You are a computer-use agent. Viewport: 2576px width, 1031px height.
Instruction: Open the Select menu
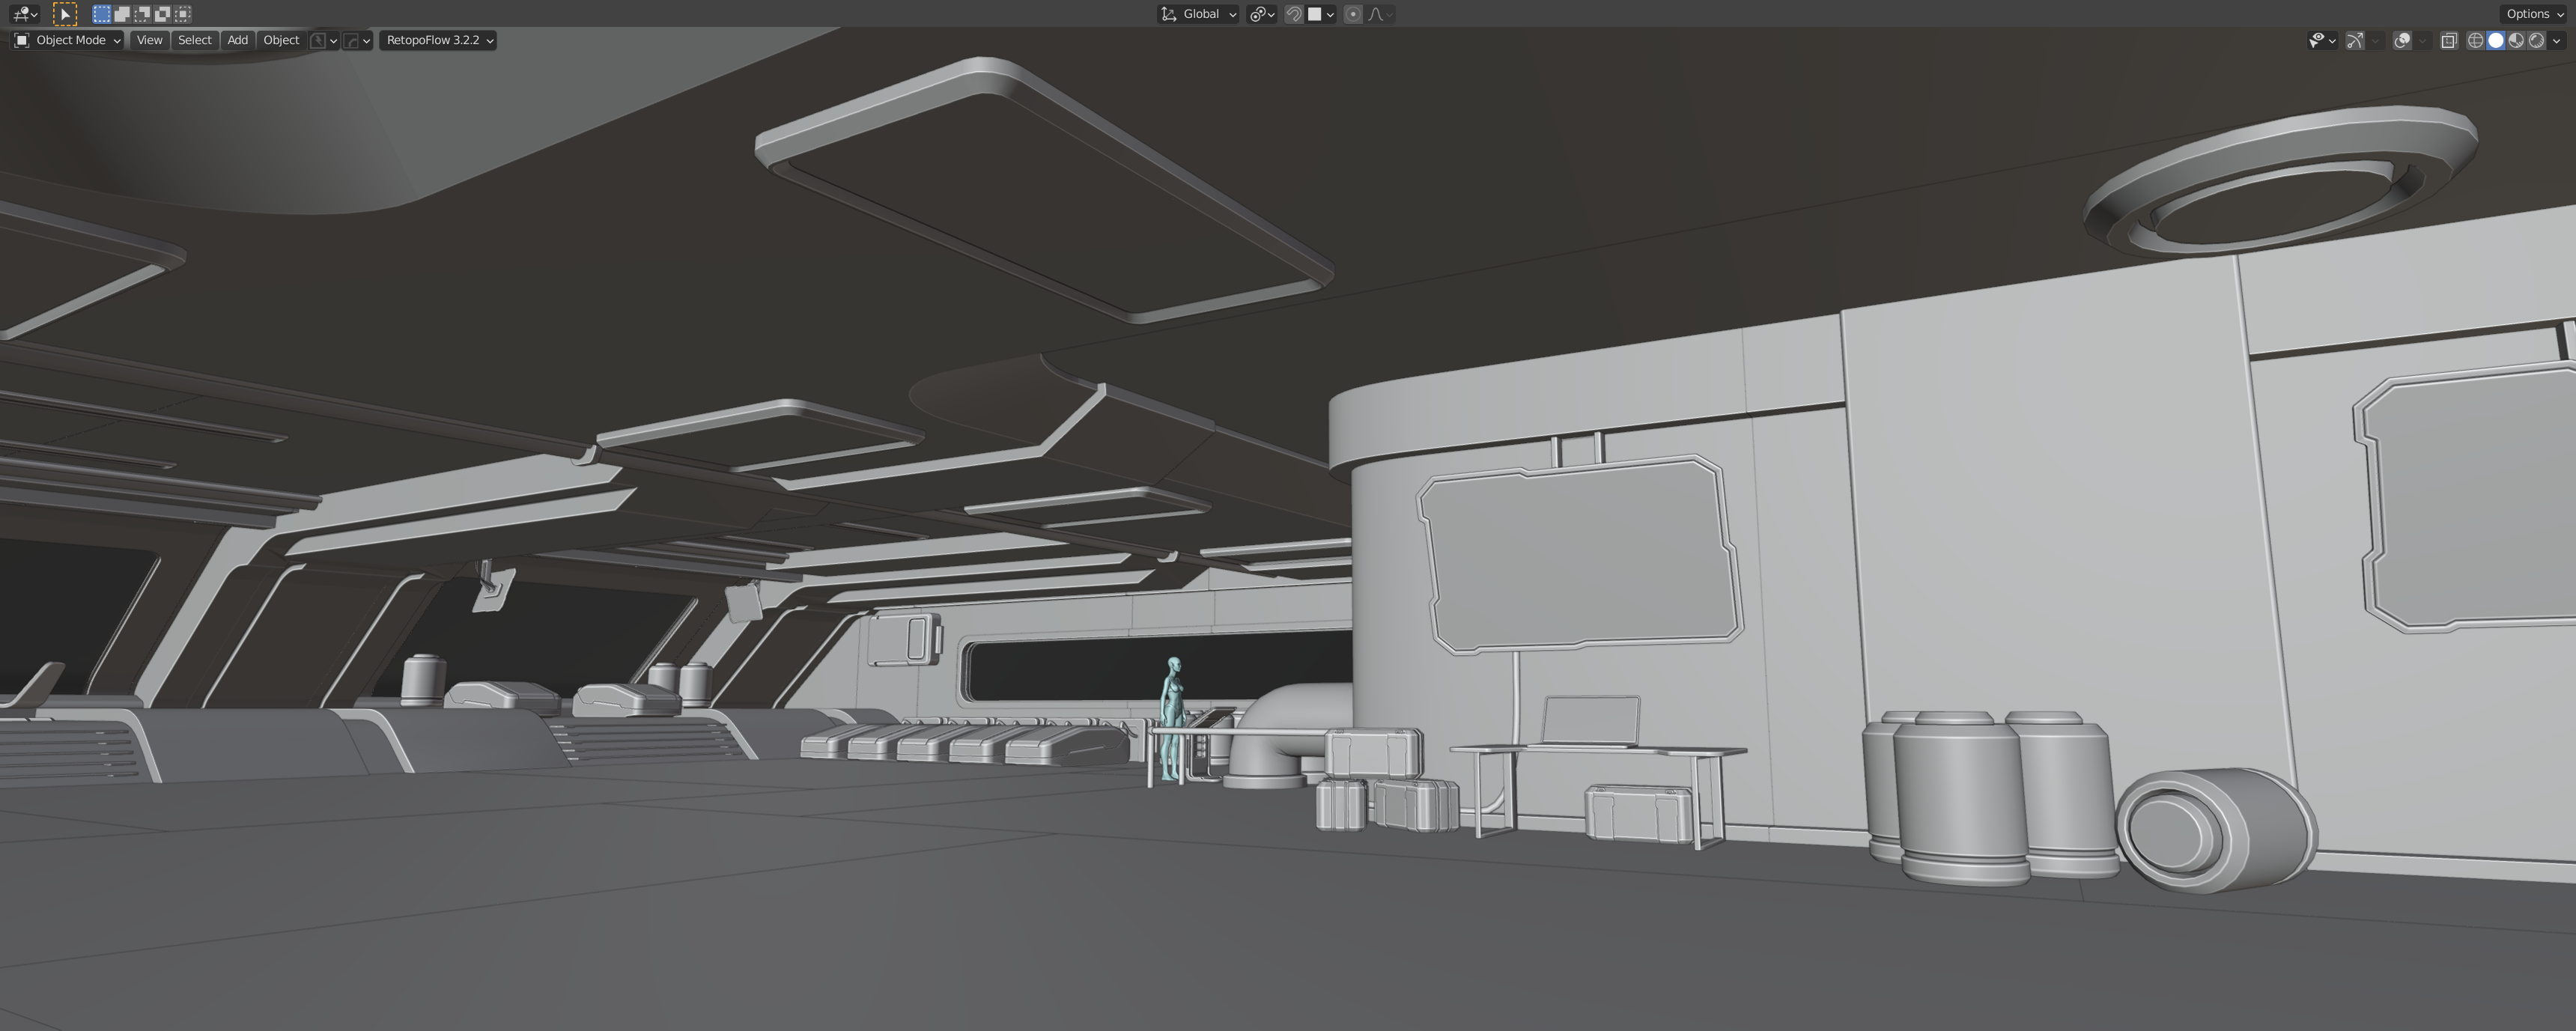pyautogui.click(x=194, y=40)
